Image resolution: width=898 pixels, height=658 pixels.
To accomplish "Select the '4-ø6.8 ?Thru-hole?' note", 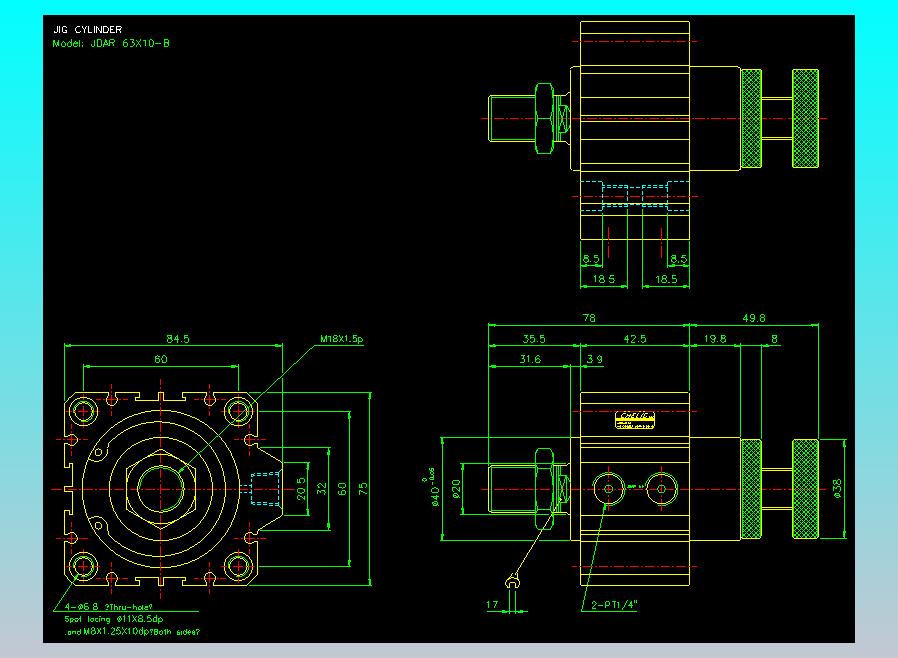I will coord(109,607).
